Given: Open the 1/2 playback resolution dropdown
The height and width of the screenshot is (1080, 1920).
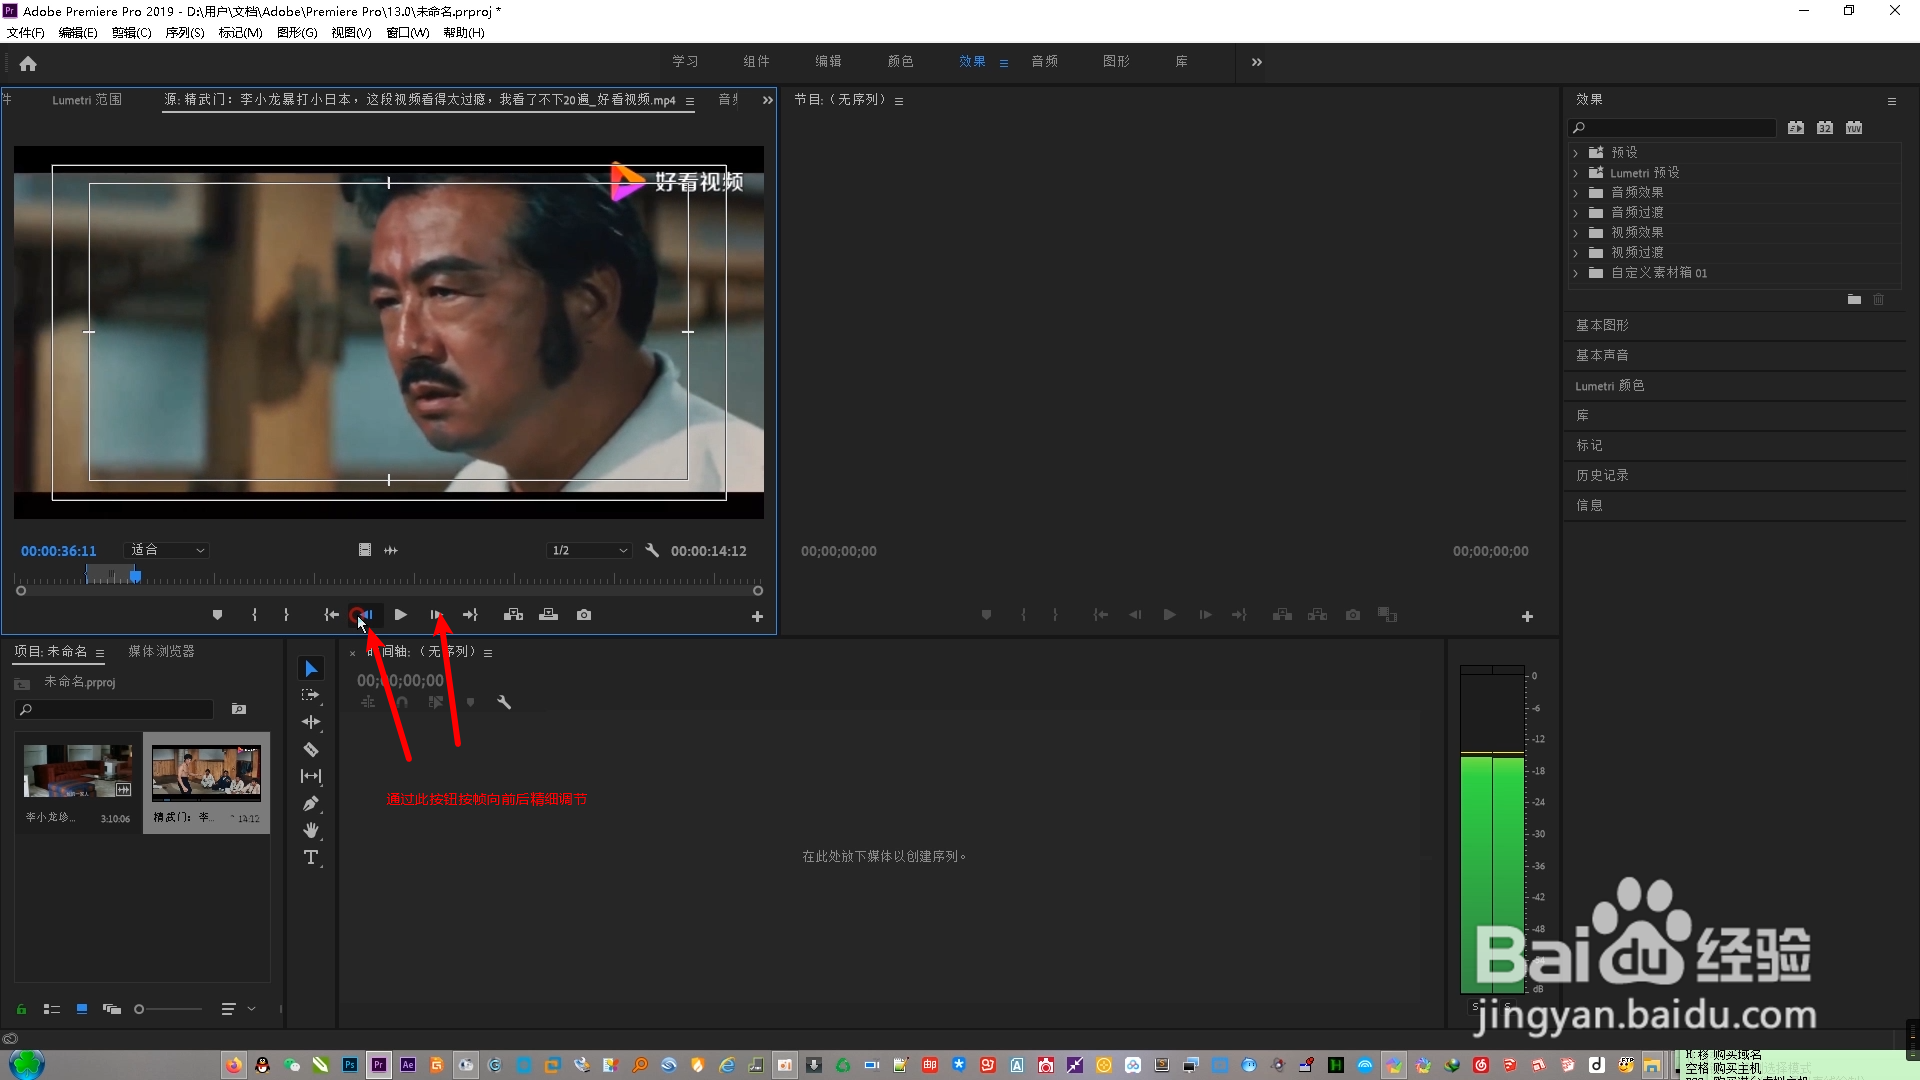Looking at the screenshot, I should coord(589,550).
